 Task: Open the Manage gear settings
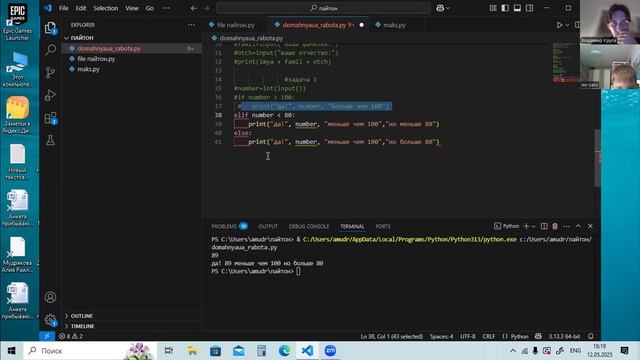(50, 320)
